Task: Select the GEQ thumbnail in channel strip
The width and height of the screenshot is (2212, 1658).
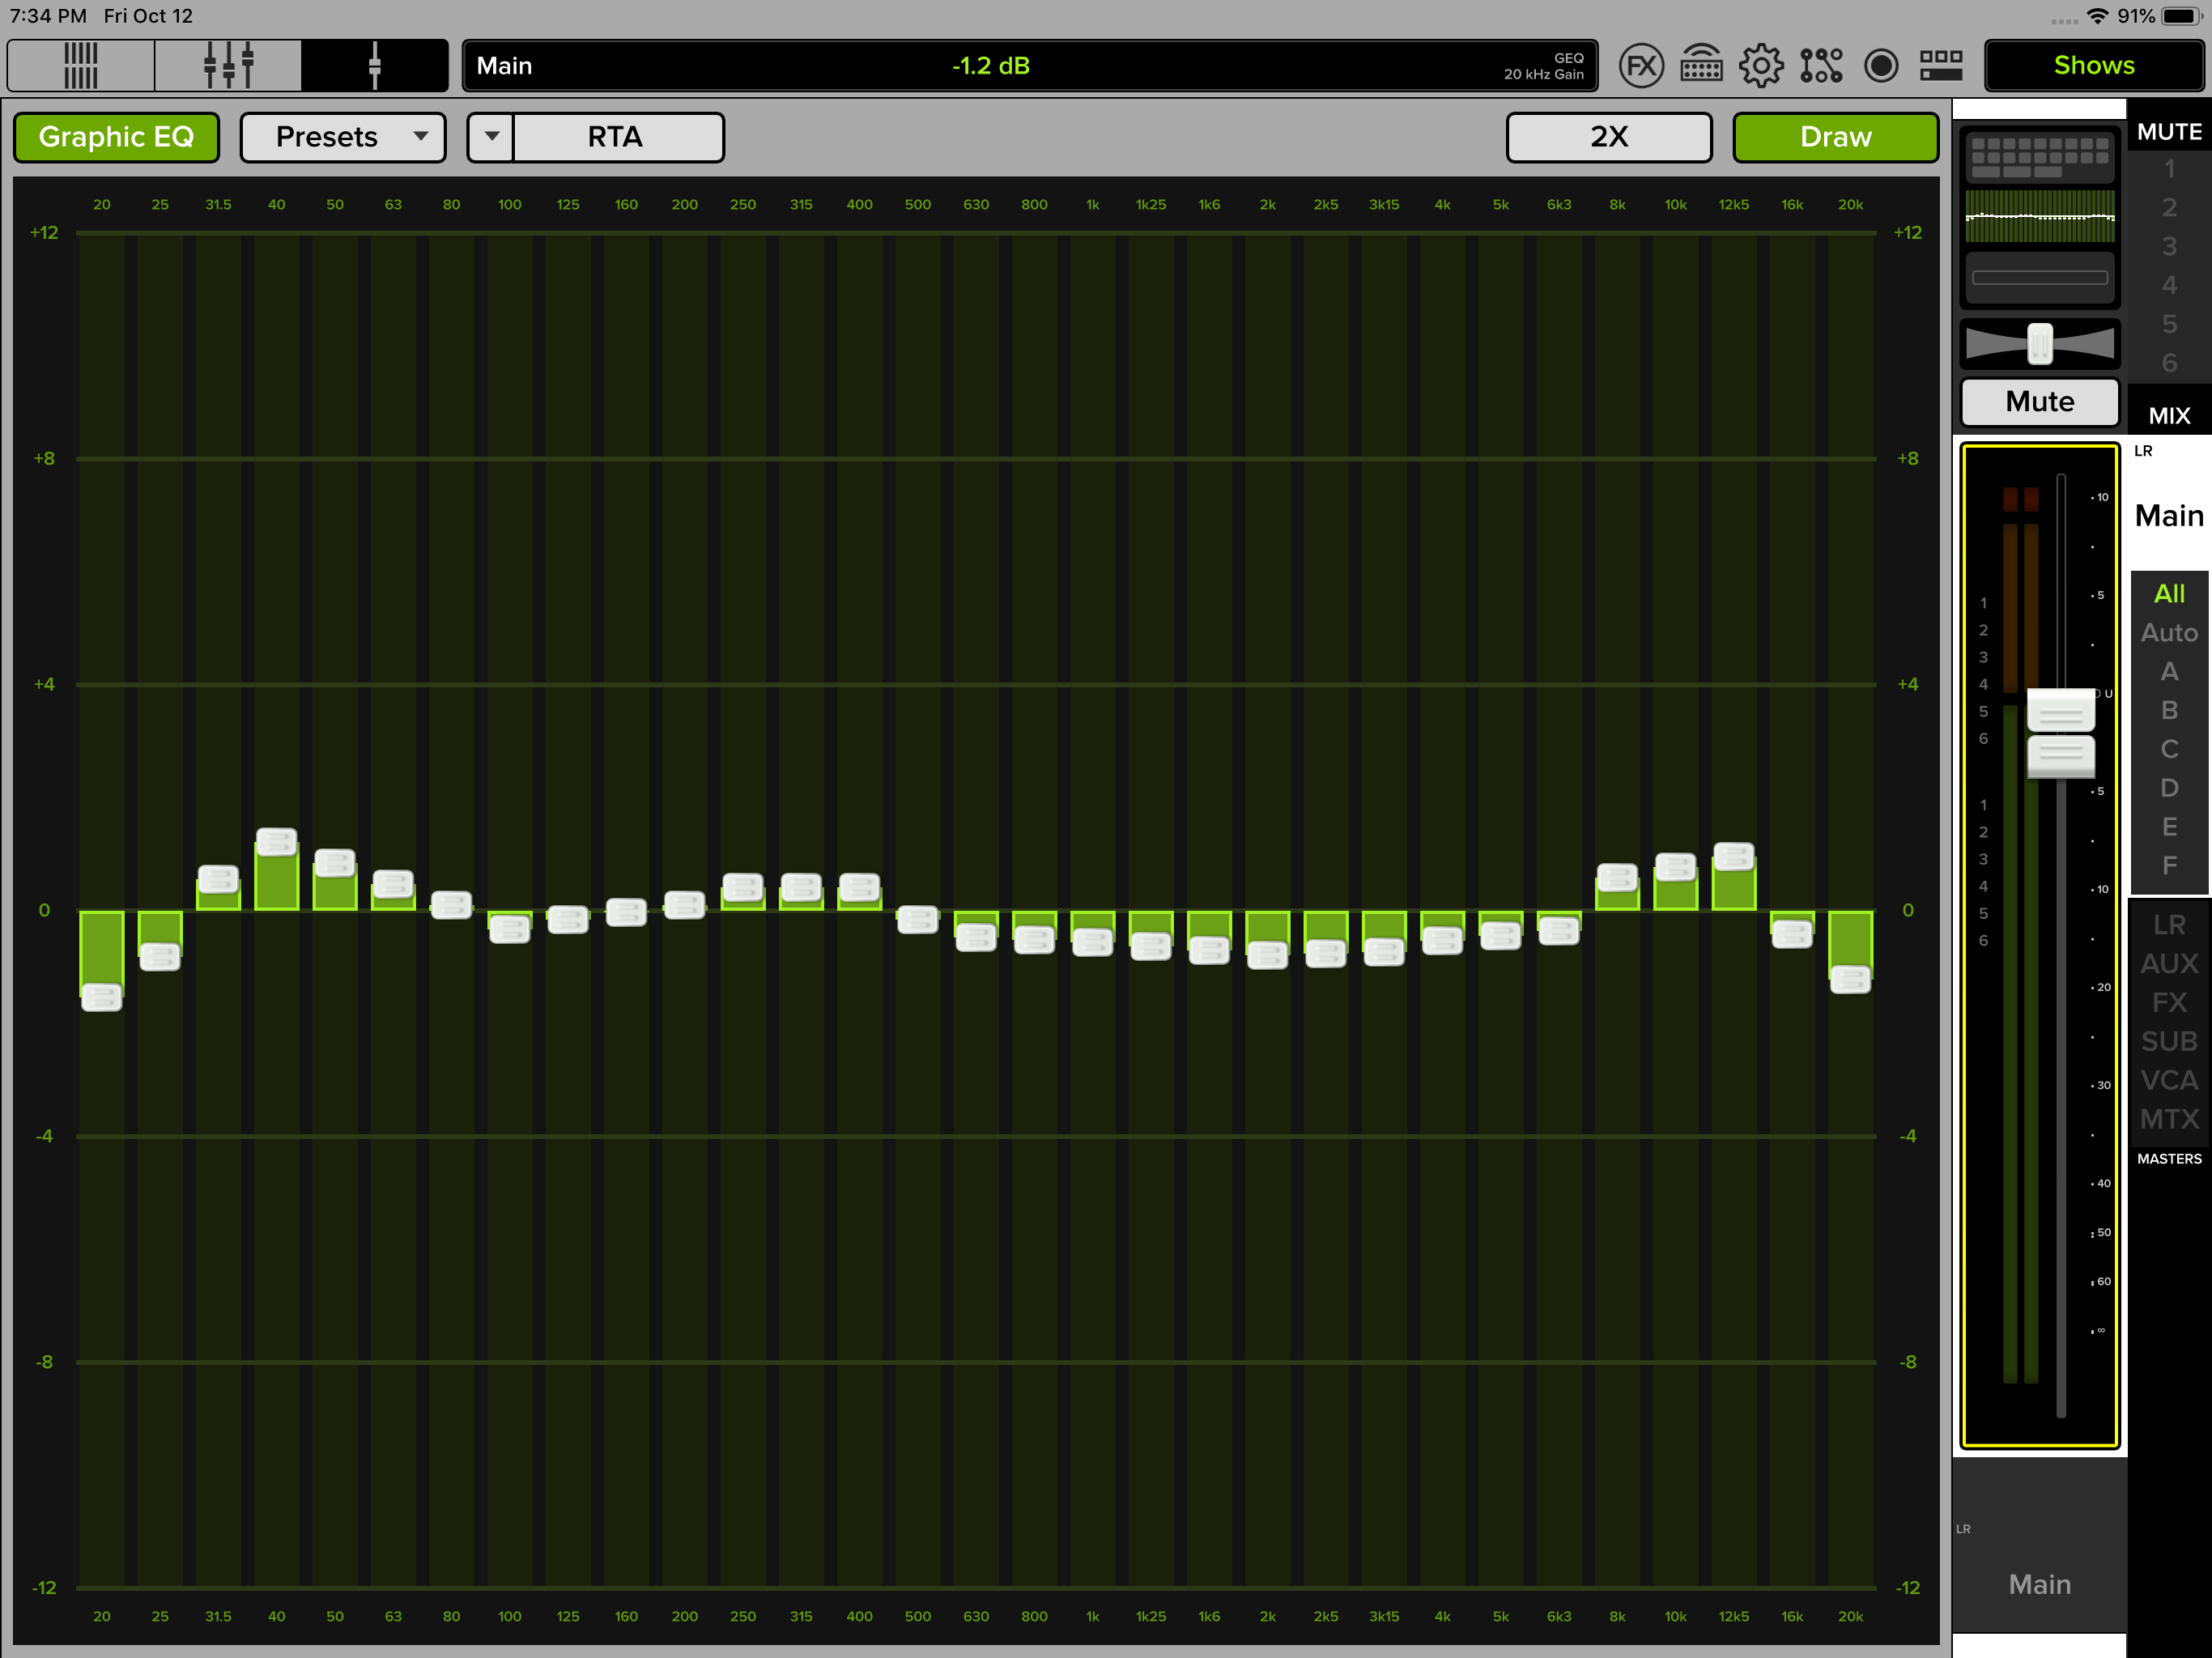Action: point(2039,216)
